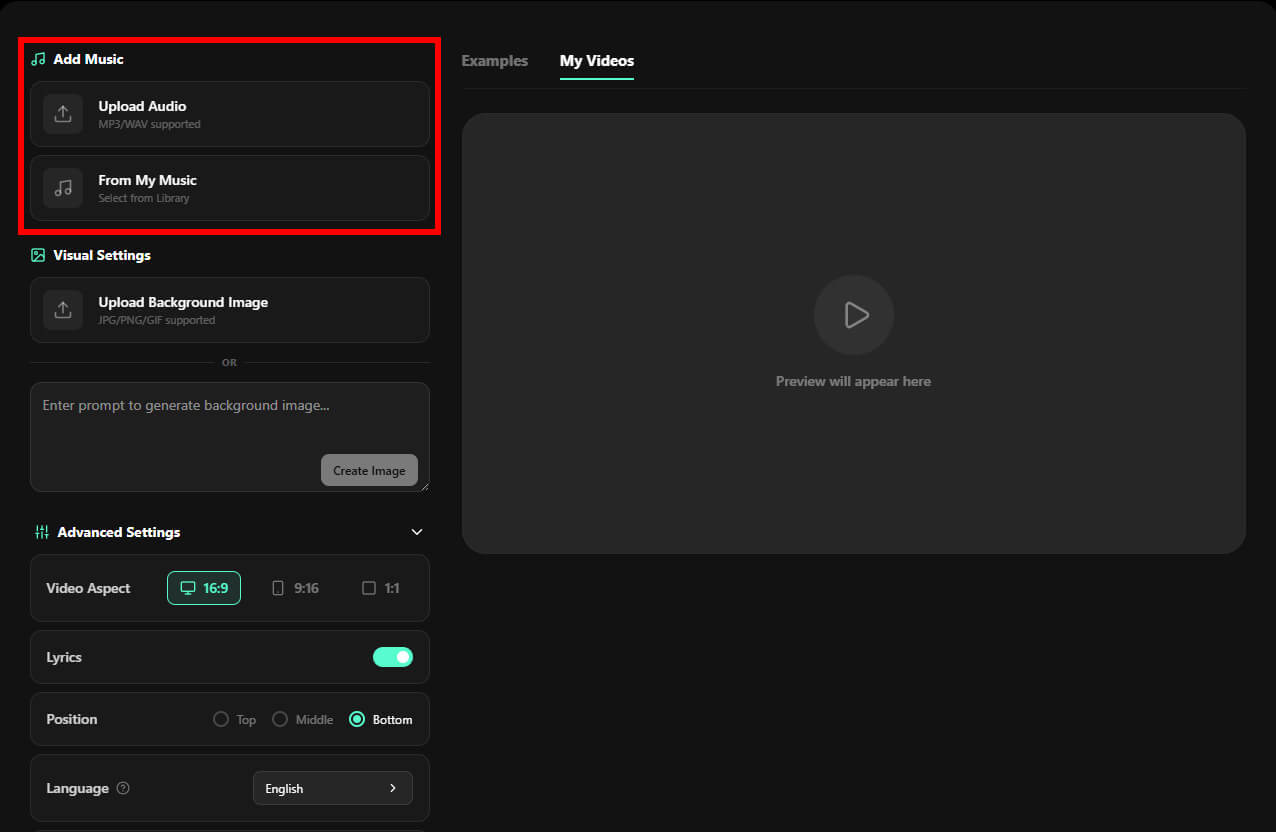Click the Upload Background Image arrow icon

(63, 310)
